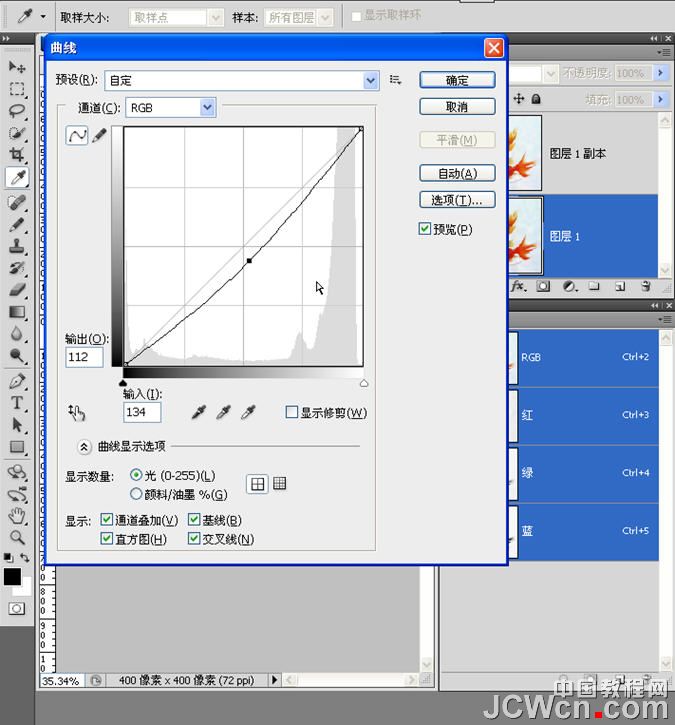Select the Gradient tool
The image size is (675, 725).
17,312
